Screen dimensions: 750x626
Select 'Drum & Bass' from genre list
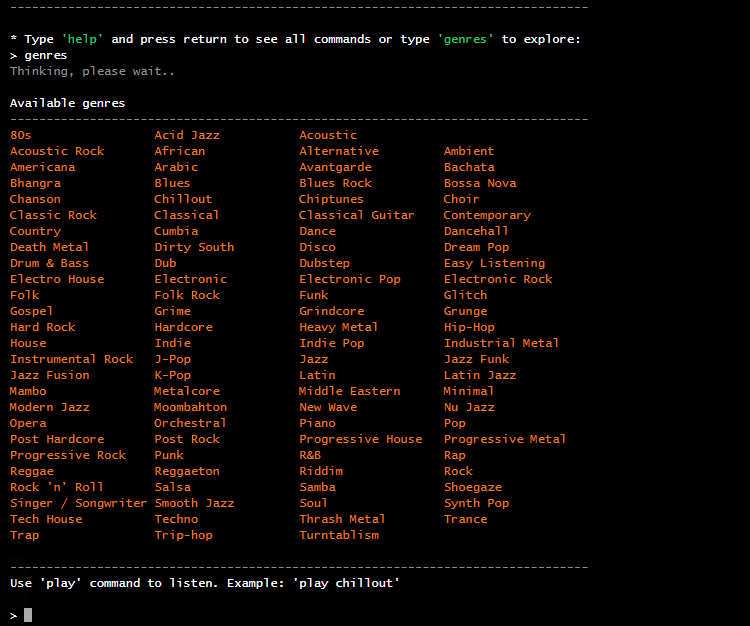pyautogui.click(x=49, y=263)
